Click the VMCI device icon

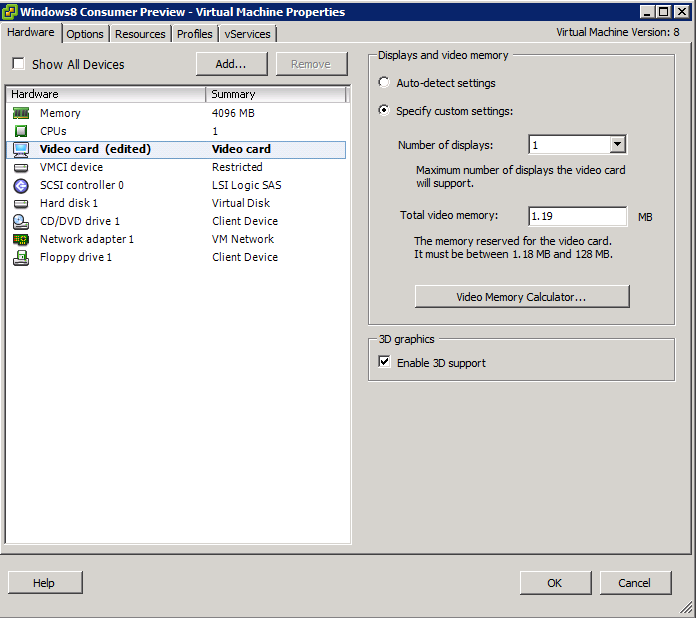pos(21,167)
